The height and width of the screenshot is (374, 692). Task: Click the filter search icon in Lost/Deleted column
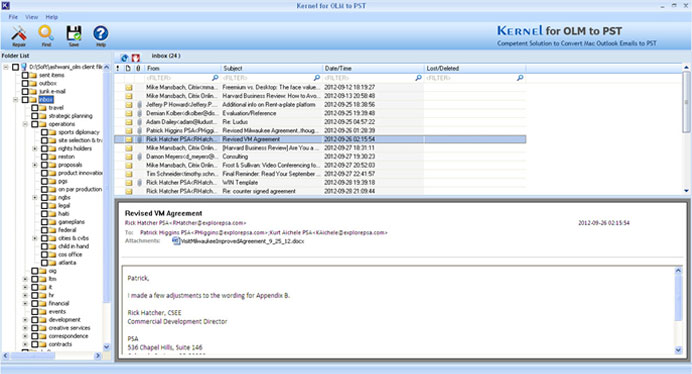tap(520, 78)
